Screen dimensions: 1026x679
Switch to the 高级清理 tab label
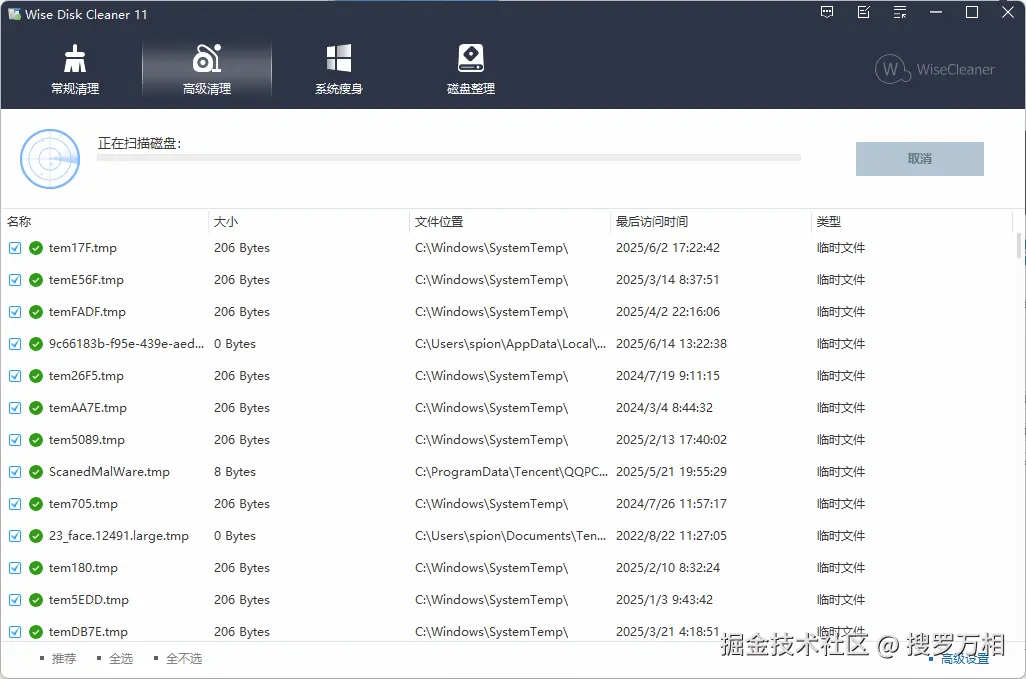point(207,88)
